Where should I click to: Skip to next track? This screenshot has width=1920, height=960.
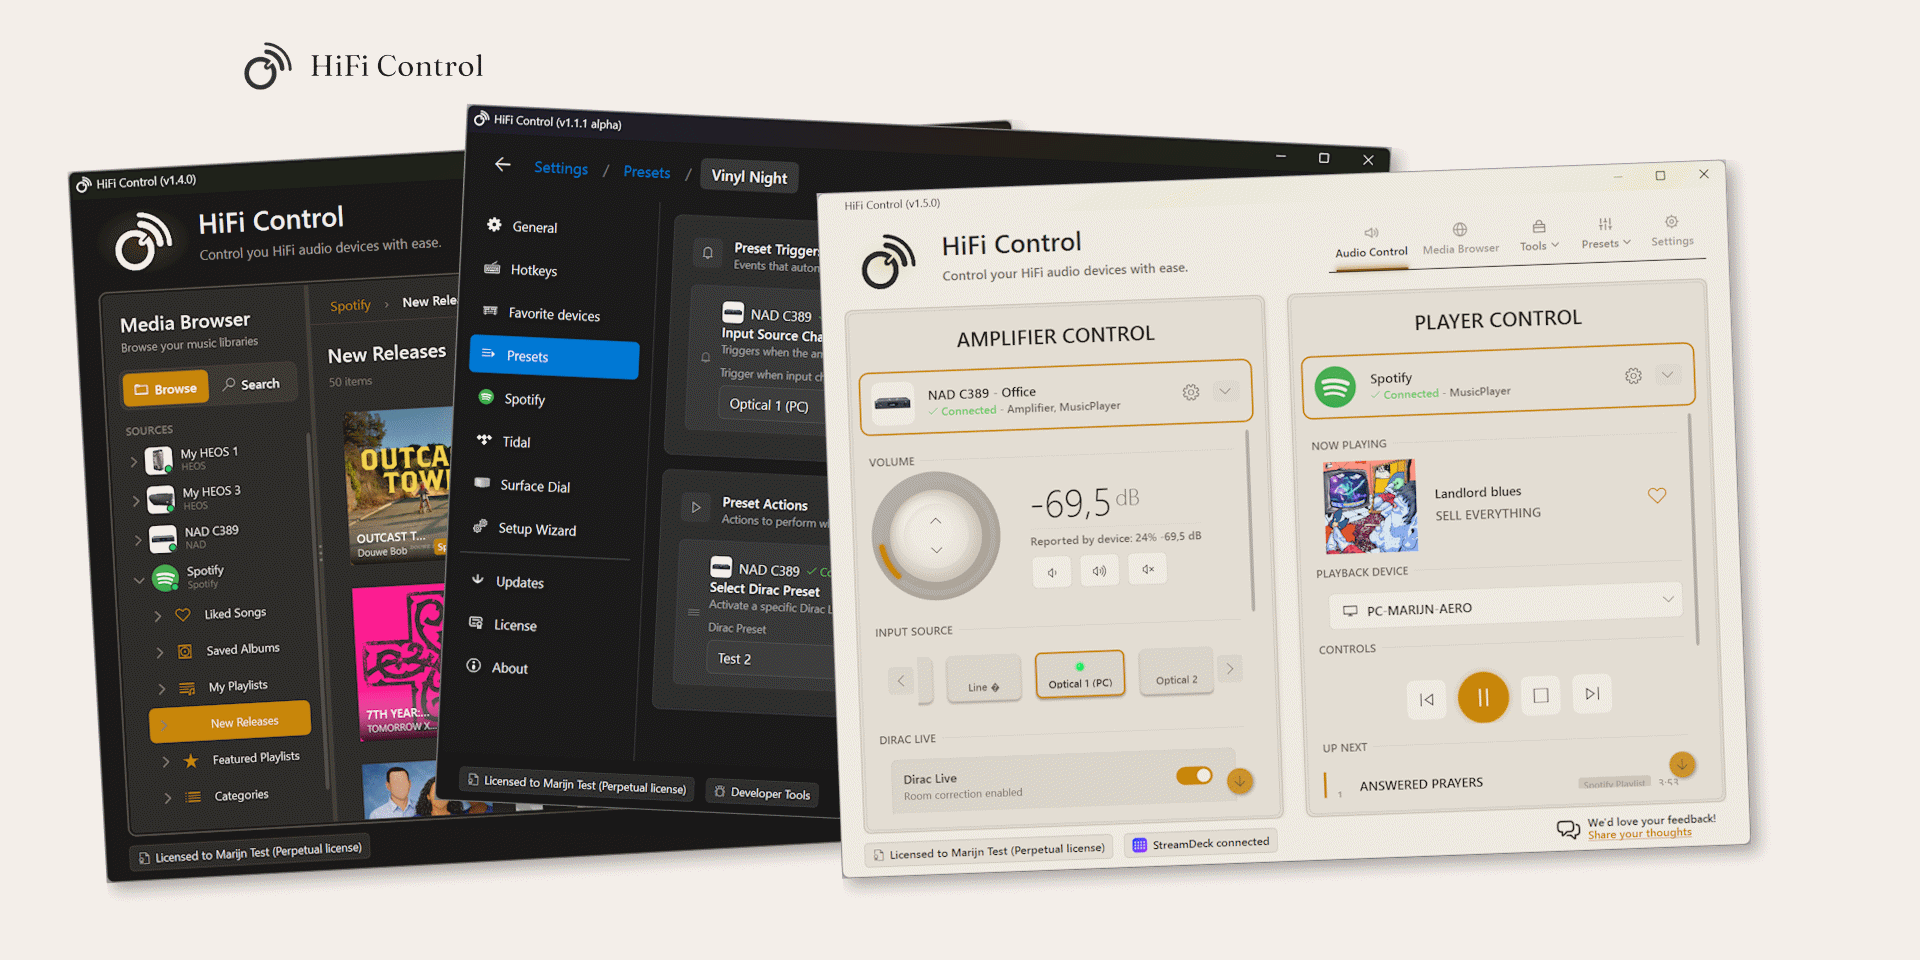(x=1592, y=693)
